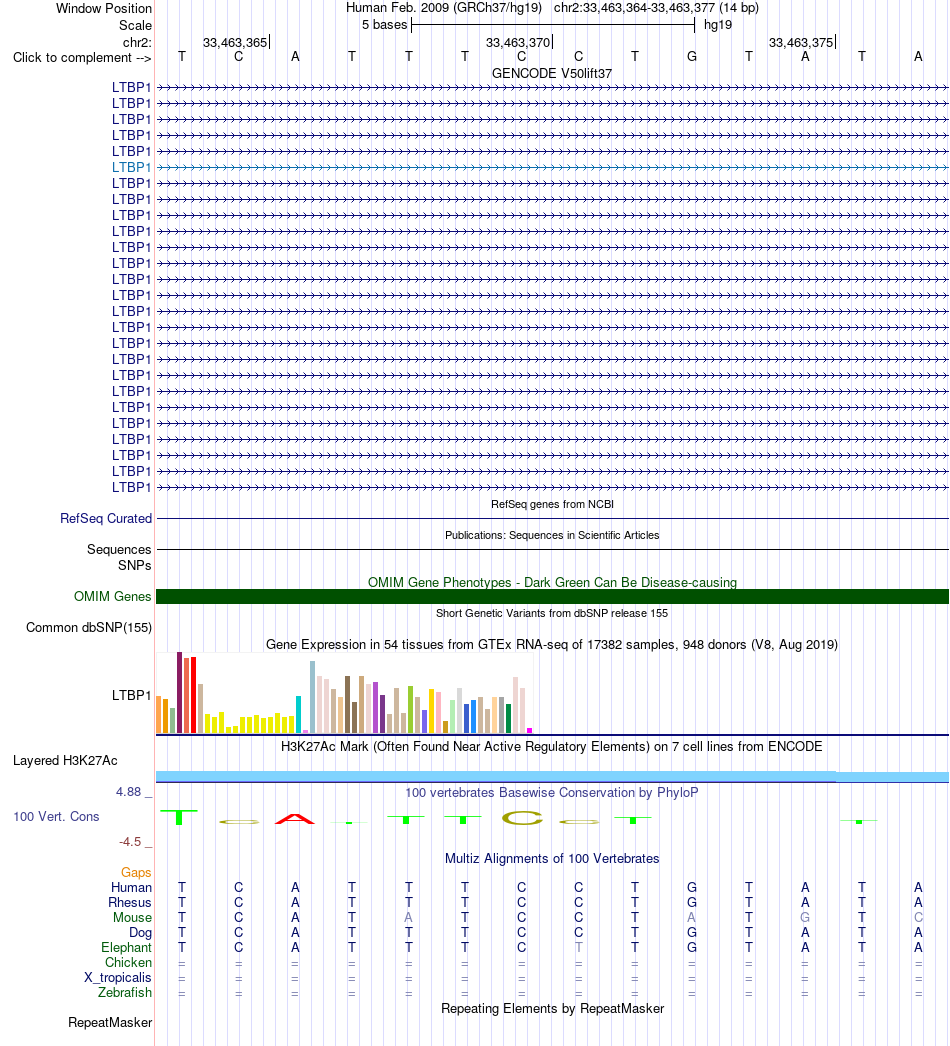The width and height of the screenshot is (950, 1046).
Task: Click the Chicken species label
Action: click(x=128, y=963)
